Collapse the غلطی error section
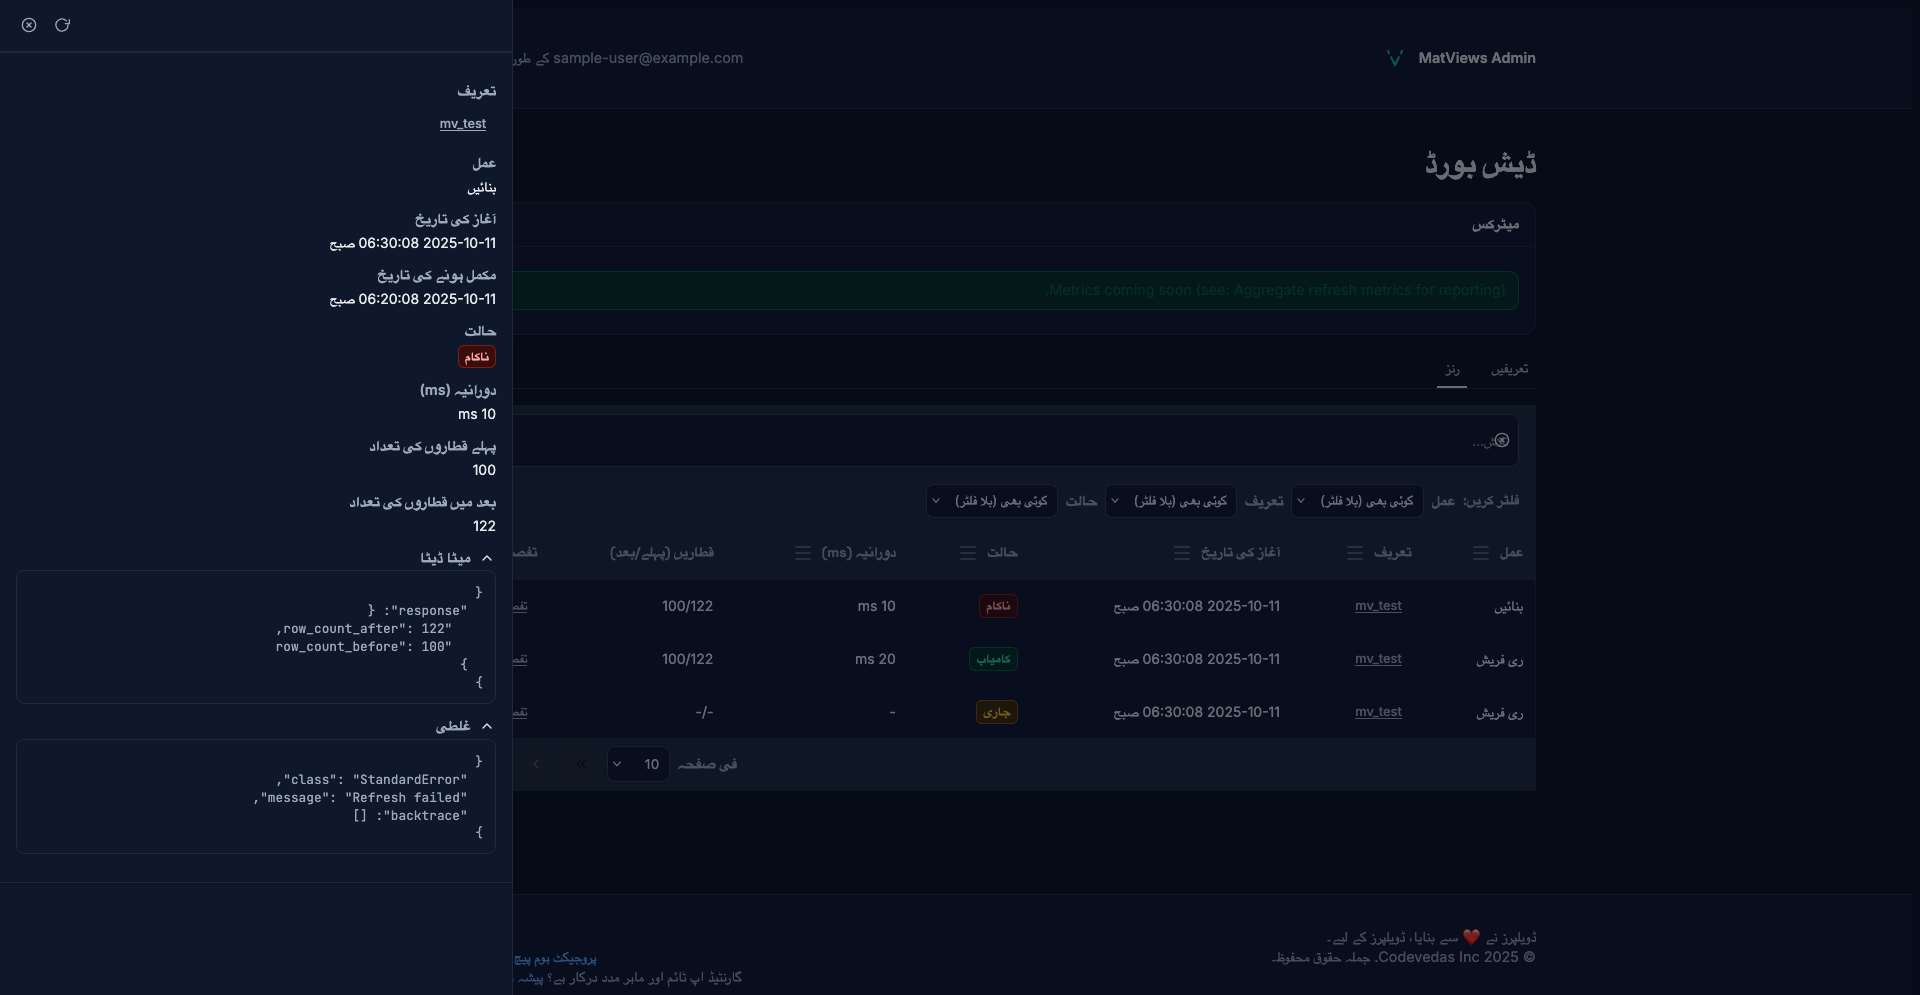This screenshot has width=1920, height=995. point(486,726)
